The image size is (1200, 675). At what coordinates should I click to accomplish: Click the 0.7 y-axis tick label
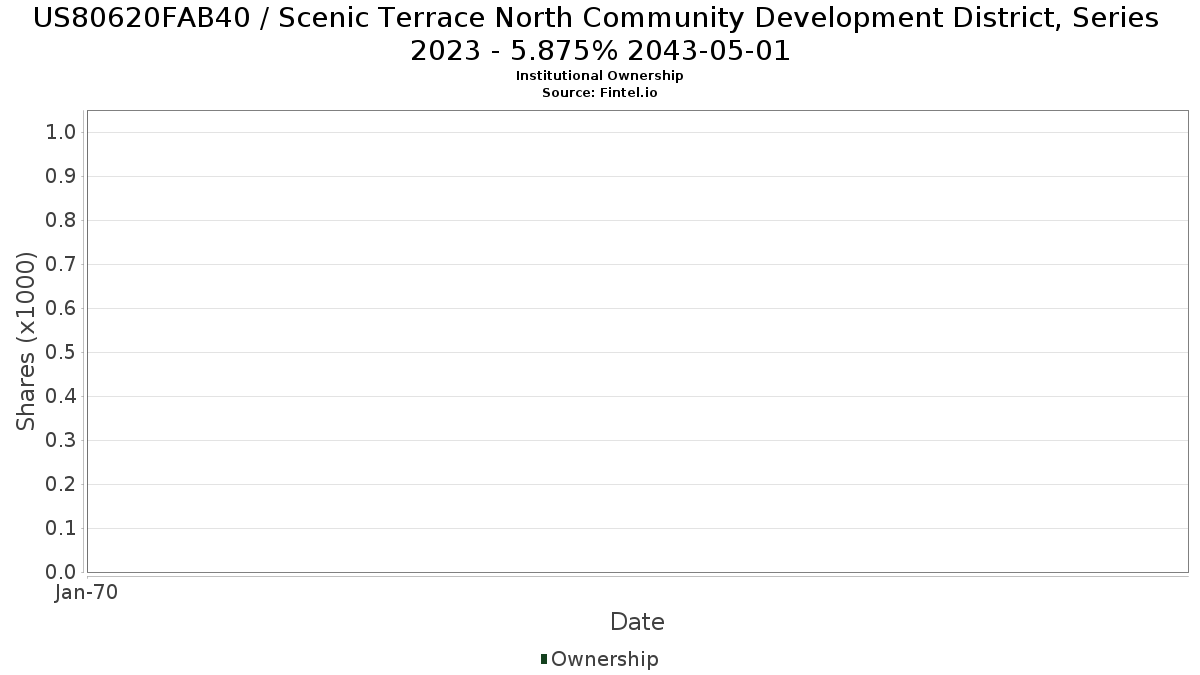tap(61, 265)
